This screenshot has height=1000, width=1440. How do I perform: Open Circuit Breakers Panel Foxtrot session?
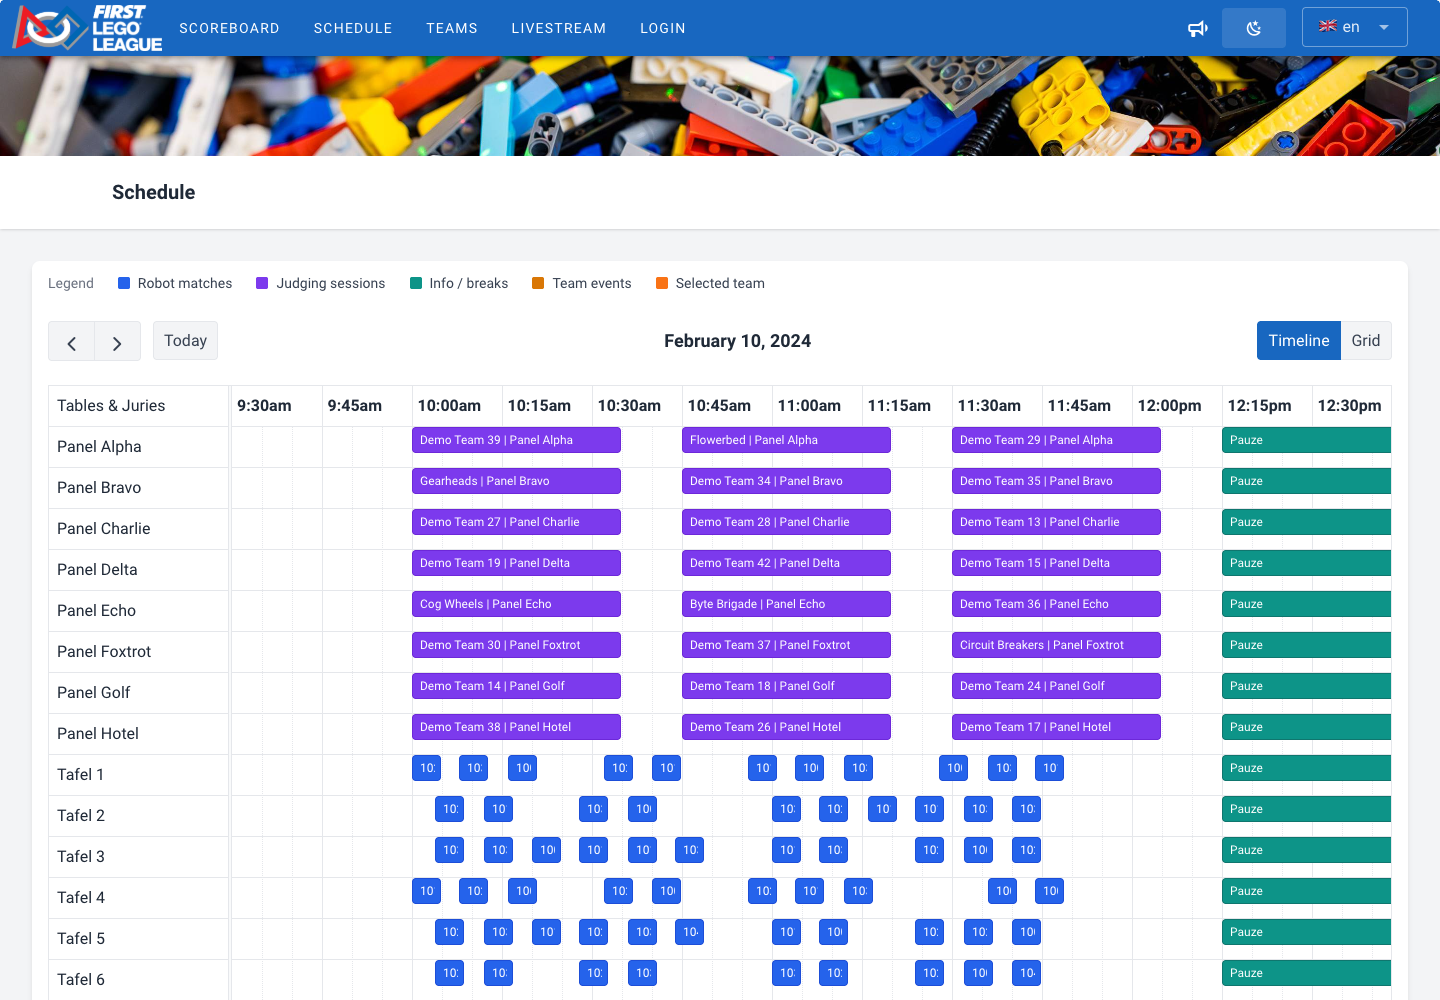[1056, 645]
